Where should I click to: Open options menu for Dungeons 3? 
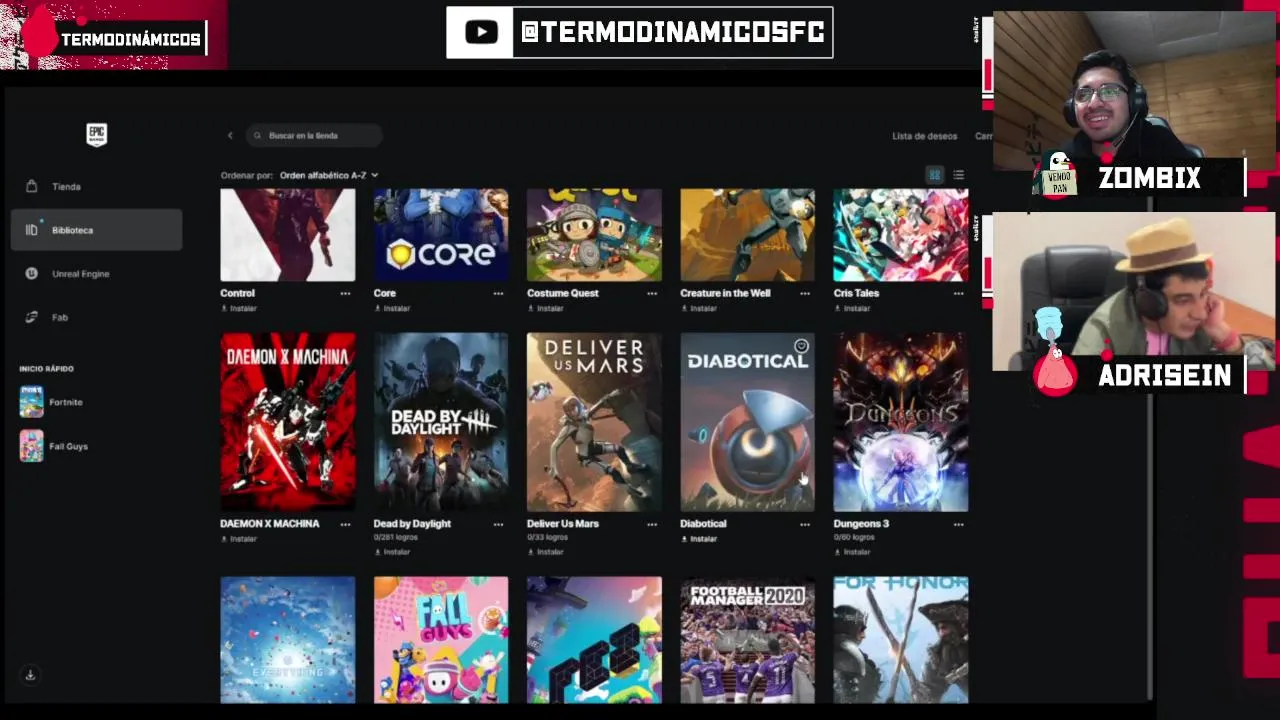pyautogui.click(x=958, y=524)
